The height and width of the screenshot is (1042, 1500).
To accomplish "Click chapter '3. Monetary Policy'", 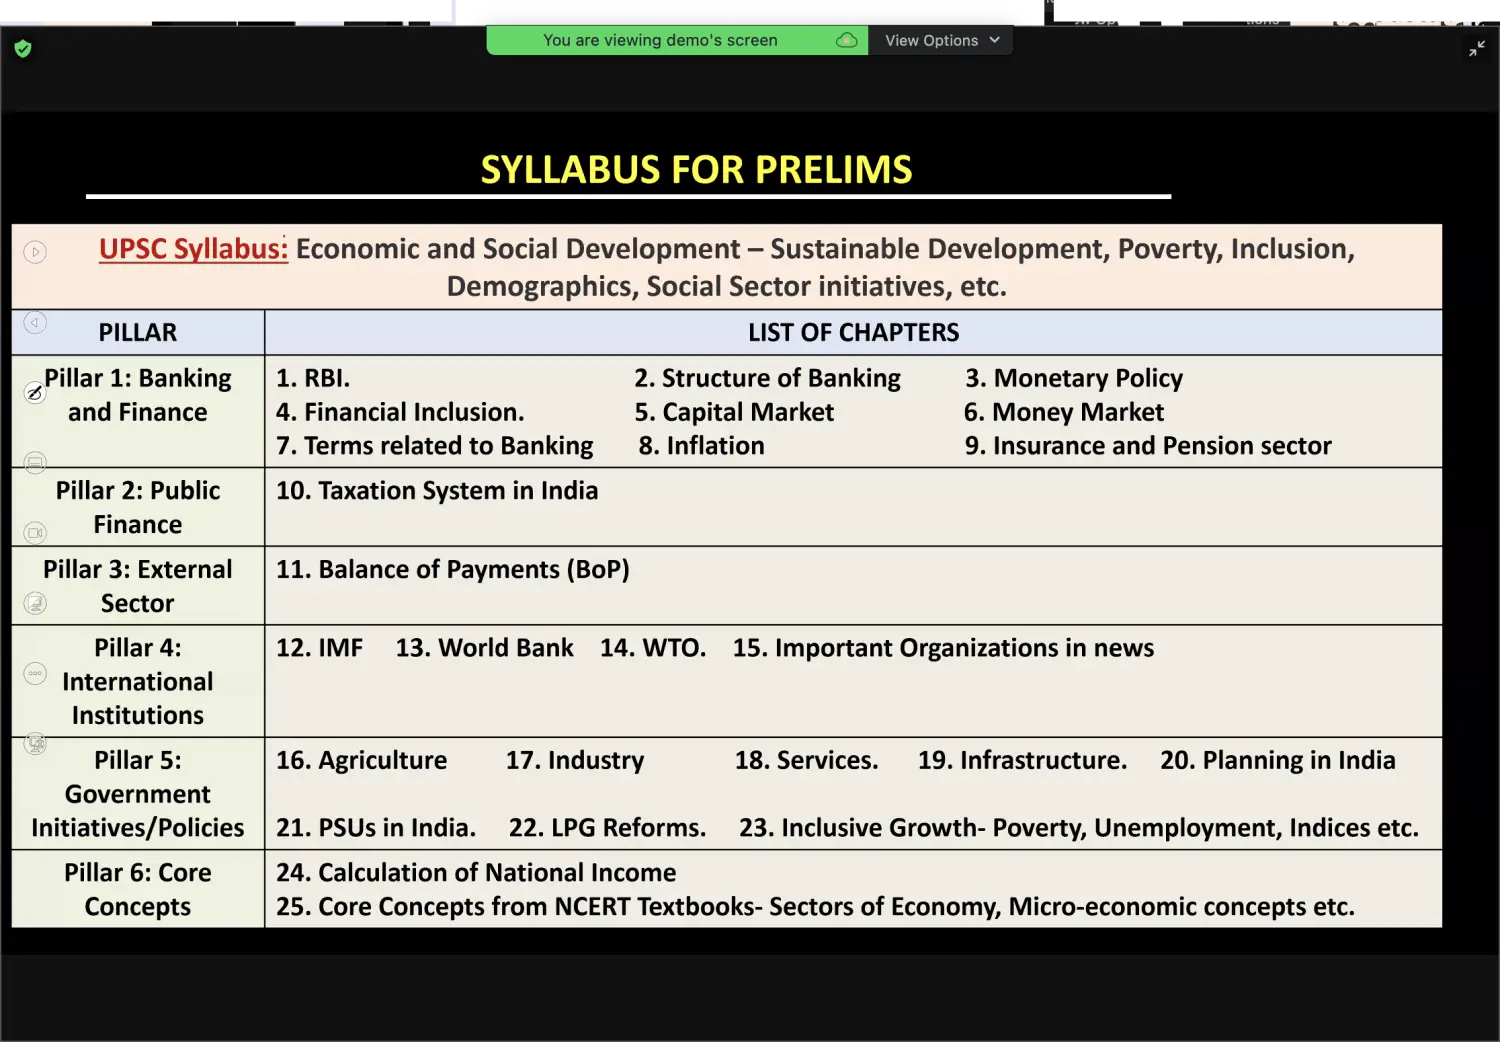I will pos(1074,378).
